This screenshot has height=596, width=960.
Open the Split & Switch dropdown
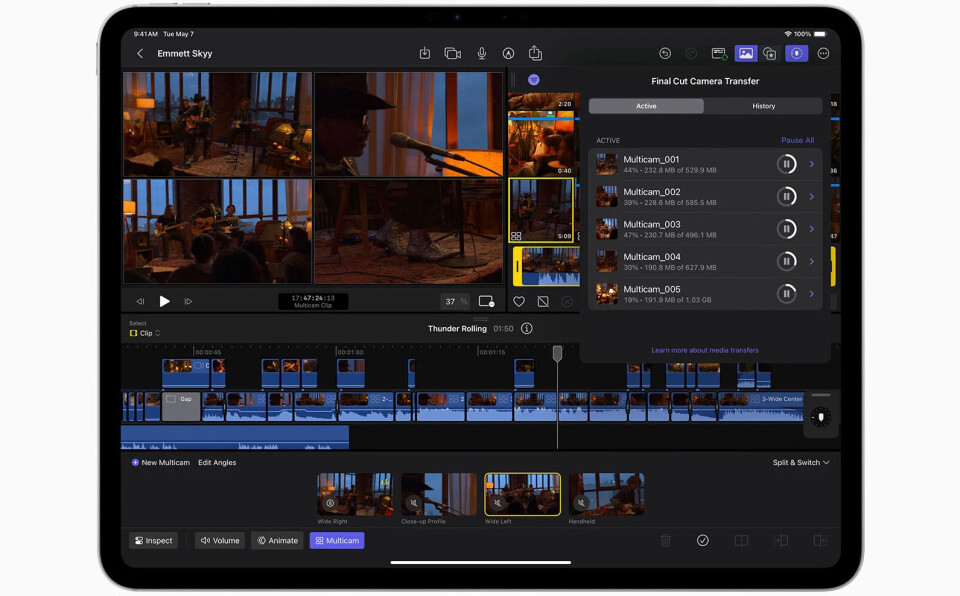coord(801,463)
